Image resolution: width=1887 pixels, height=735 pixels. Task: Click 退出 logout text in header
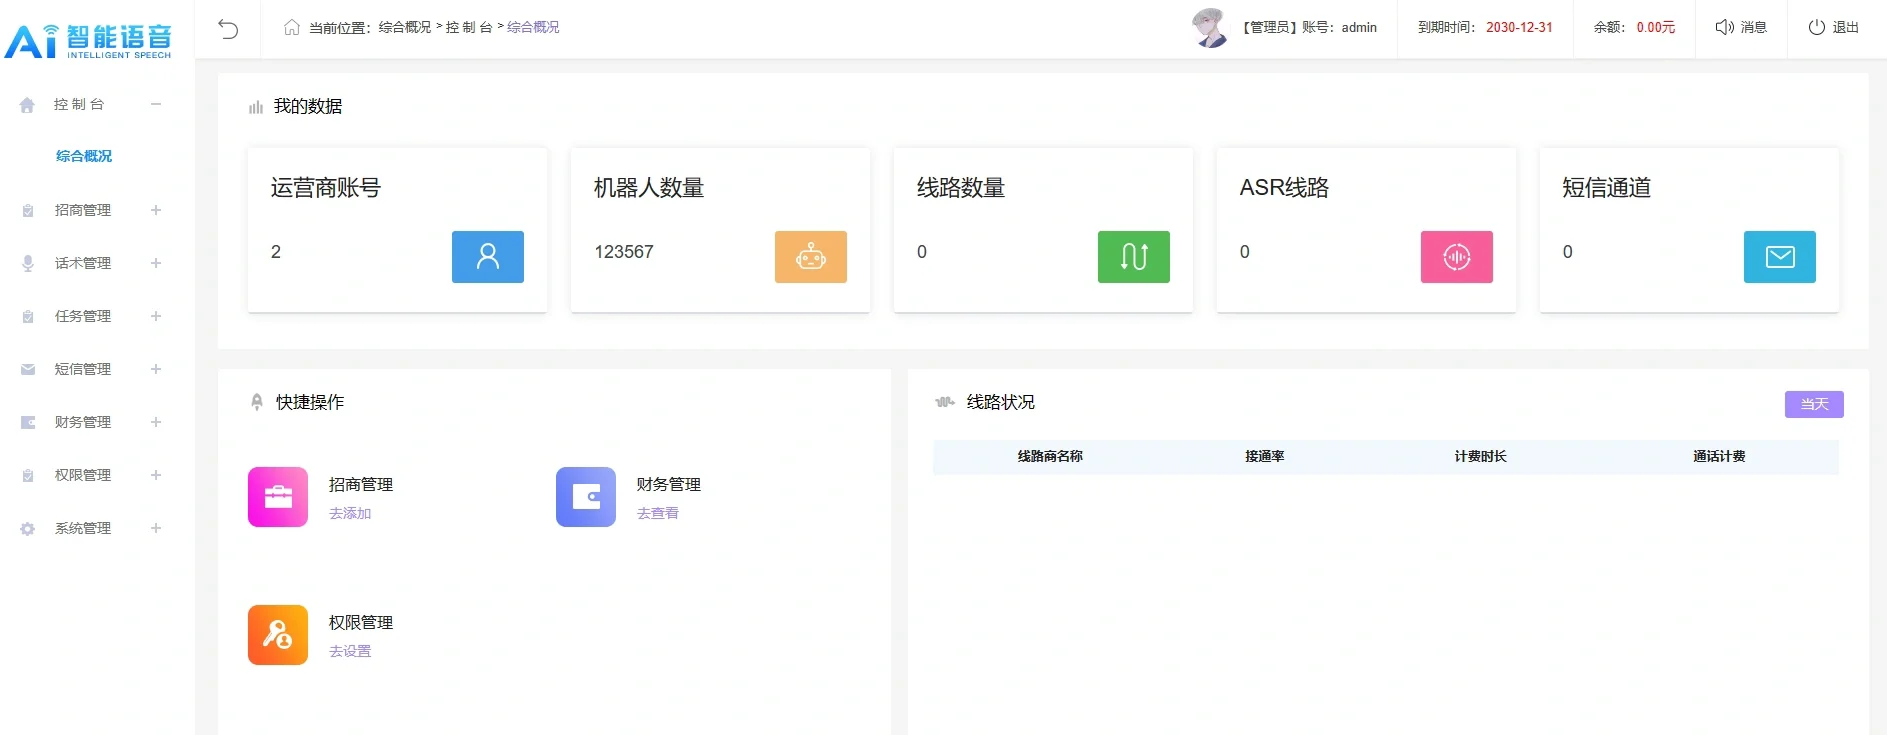click(x=1846, y=27)
